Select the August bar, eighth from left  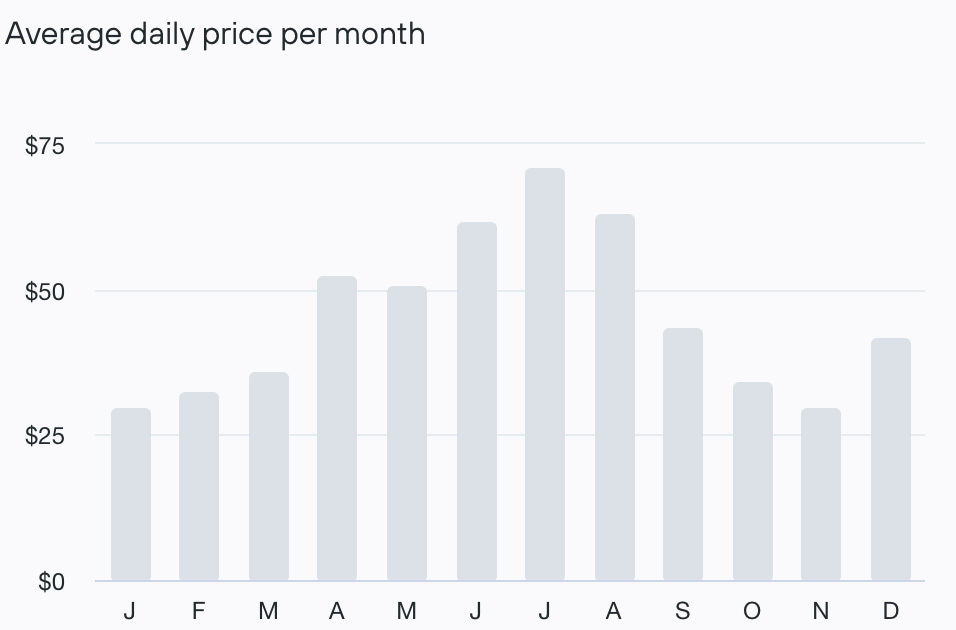[614, 398]
